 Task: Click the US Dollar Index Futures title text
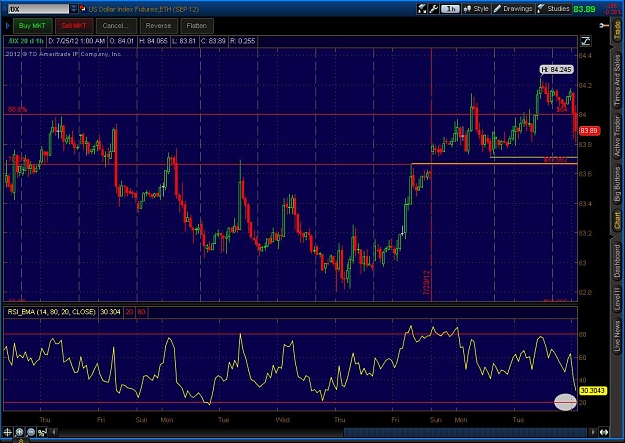[143, 9]
